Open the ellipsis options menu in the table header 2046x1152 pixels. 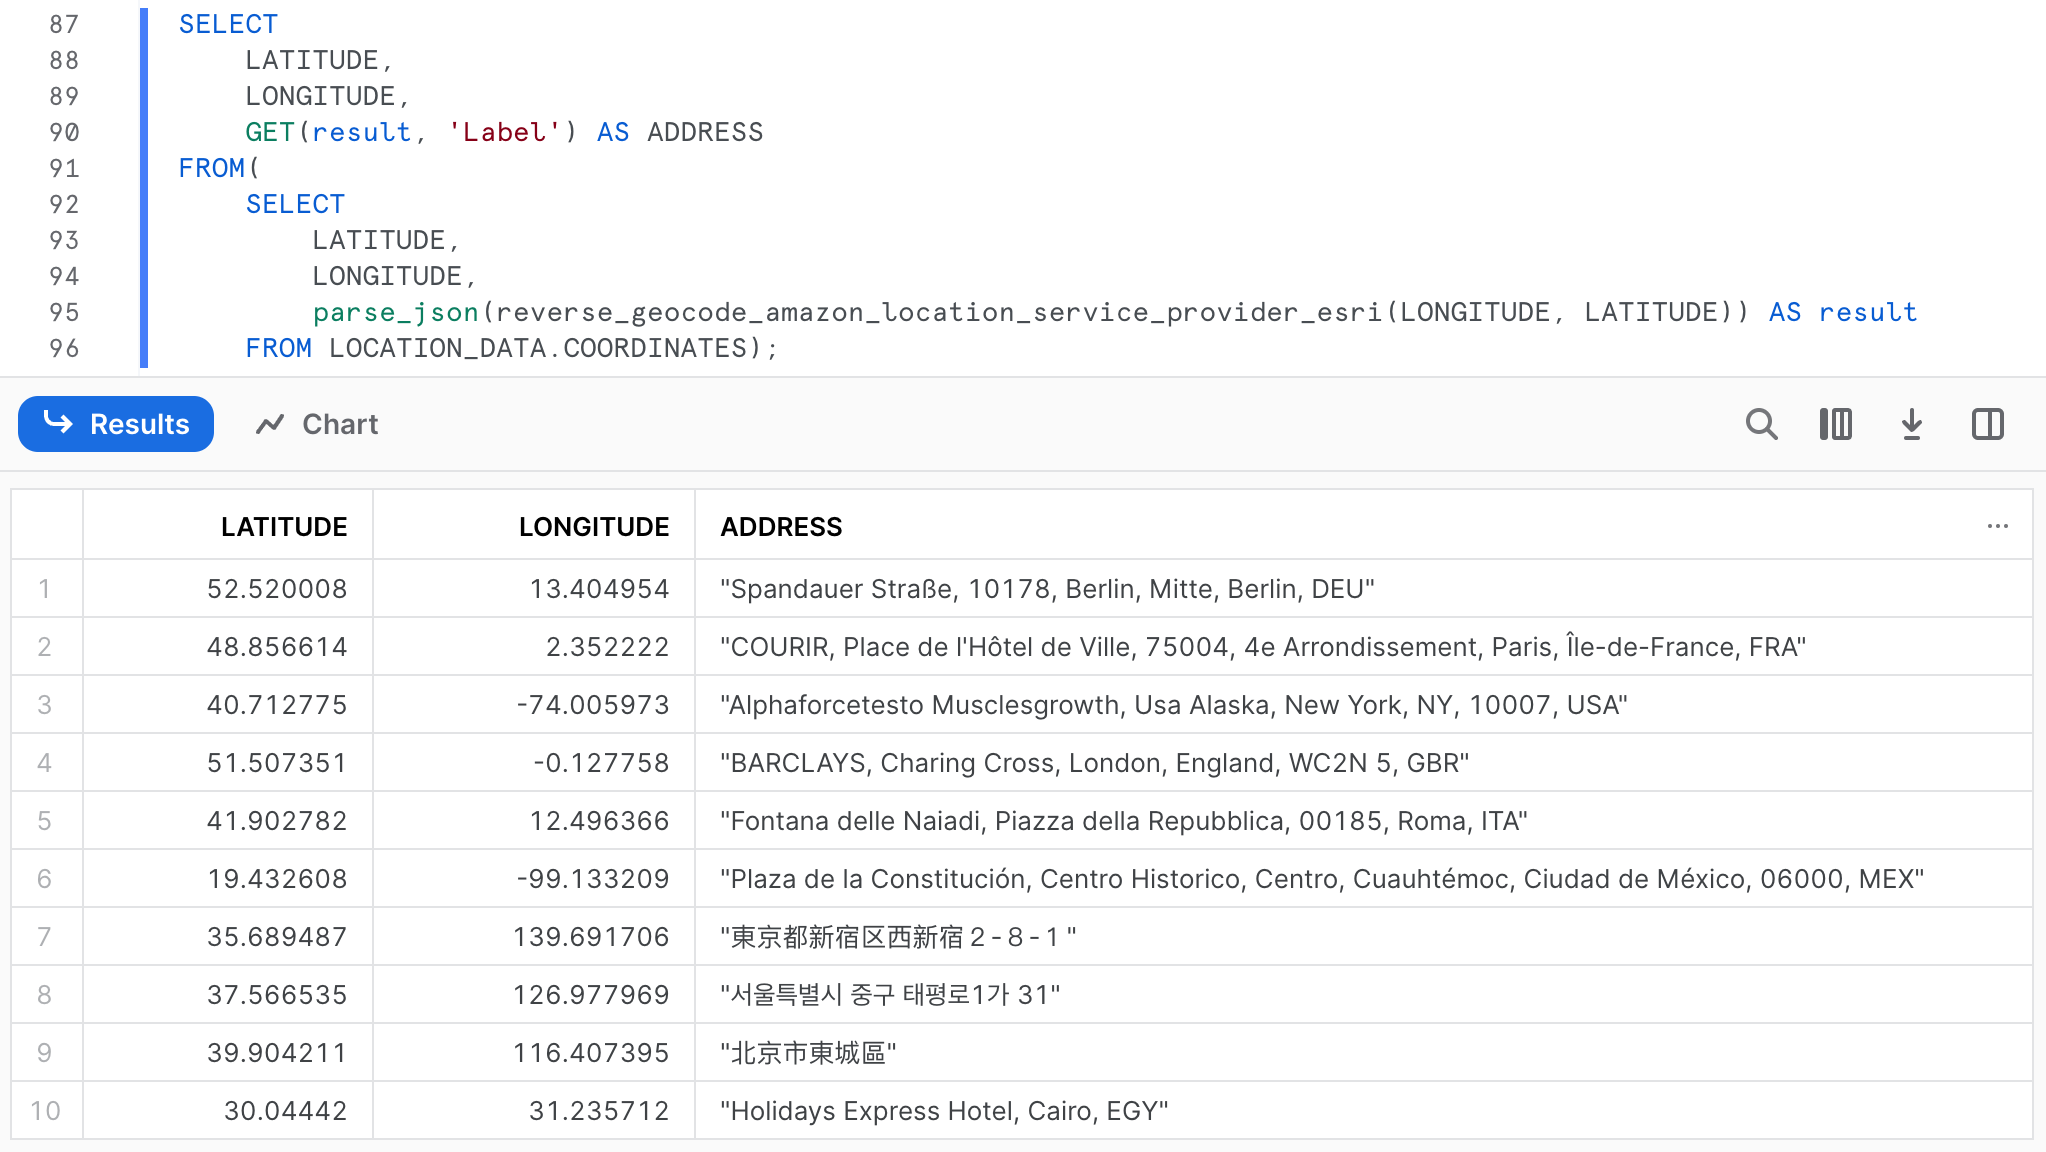pyautogui.click(x=1996, y=525)
